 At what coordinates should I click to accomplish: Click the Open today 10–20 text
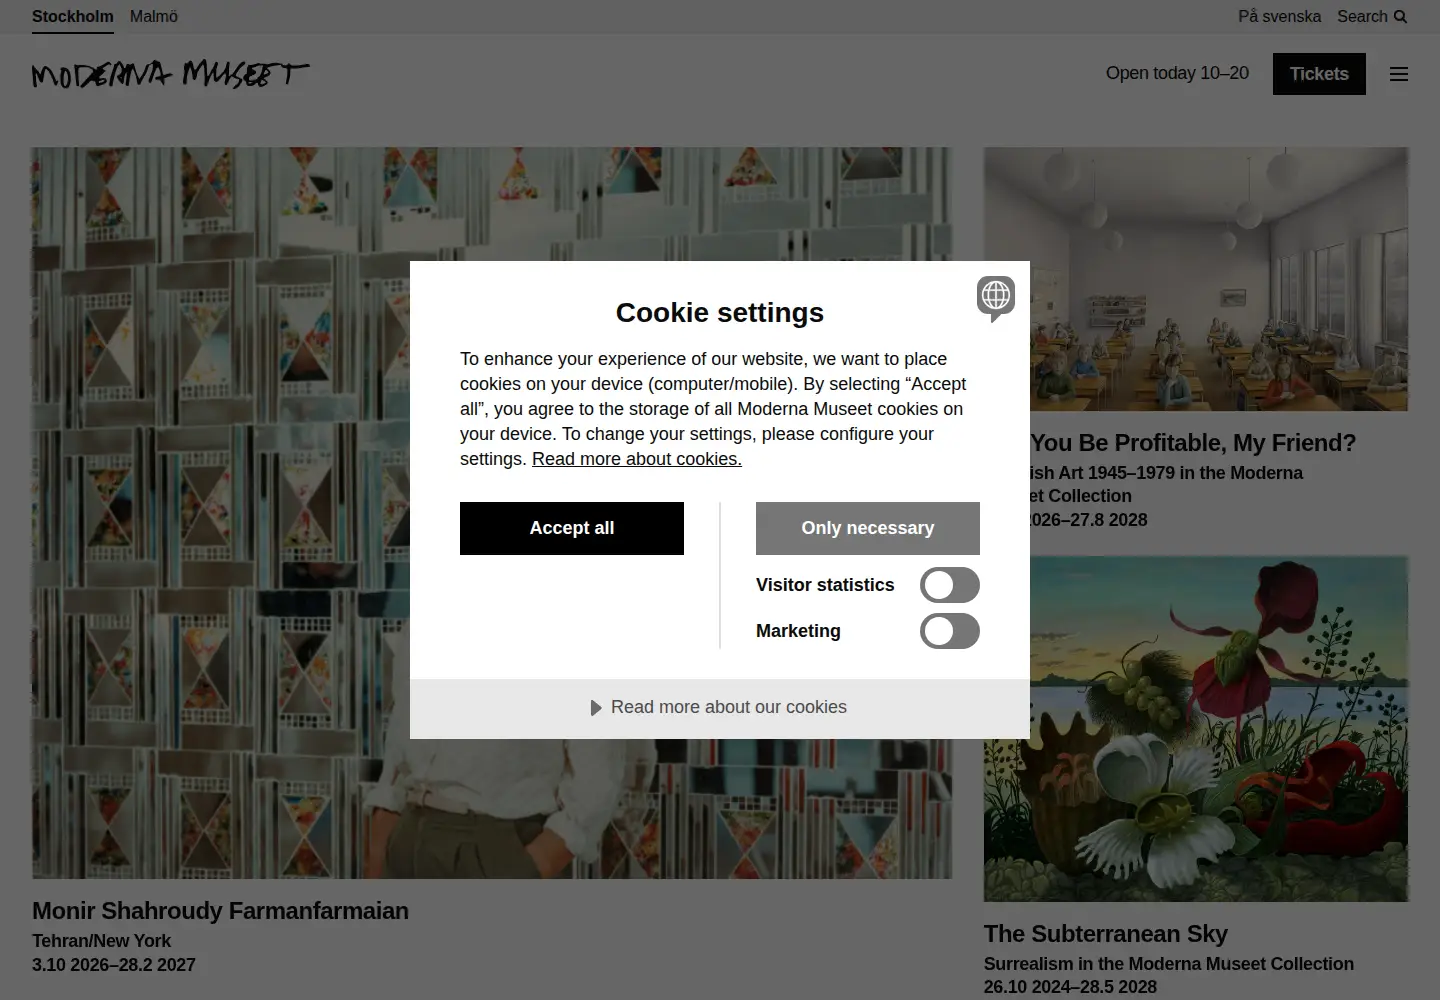(1177, 74)
